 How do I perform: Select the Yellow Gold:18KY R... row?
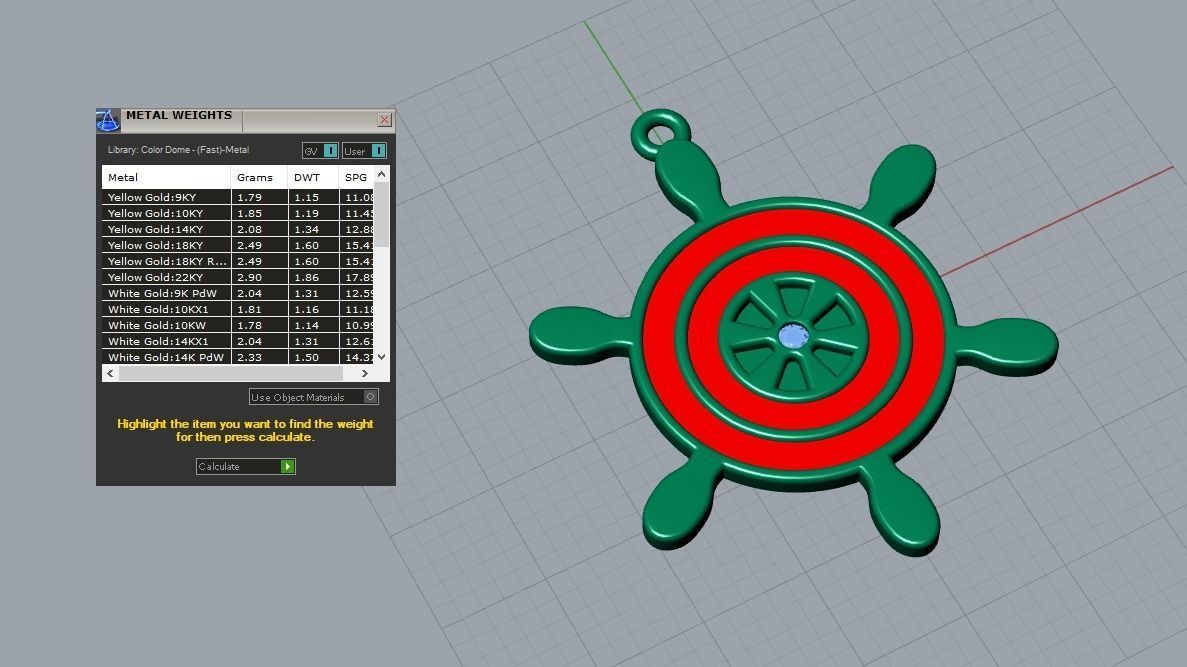point(238,260)
